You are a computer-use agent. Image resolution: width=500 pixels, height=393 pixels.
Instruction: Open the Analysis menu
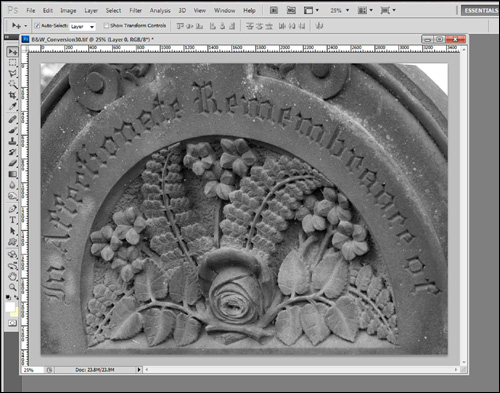160,11
